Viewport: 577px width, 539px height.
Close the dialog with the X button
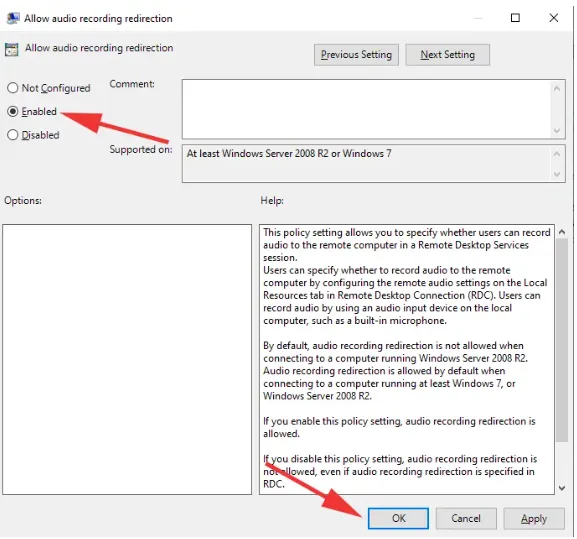pyautogui.click(x=553, y=18)
